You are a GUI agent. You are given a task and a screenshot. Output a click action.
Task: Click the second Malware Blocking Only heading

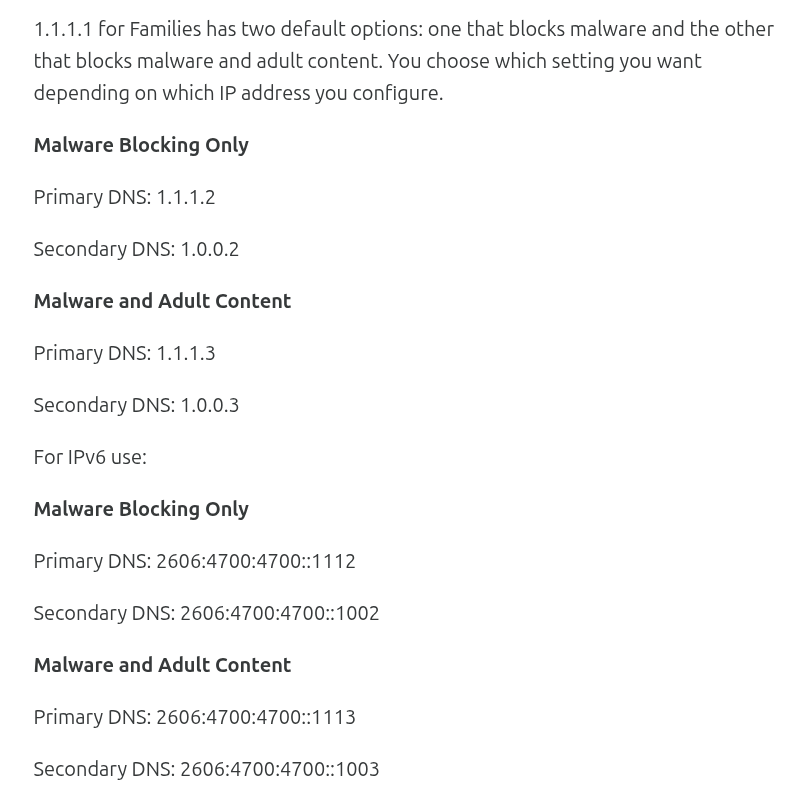click(141, 509)
